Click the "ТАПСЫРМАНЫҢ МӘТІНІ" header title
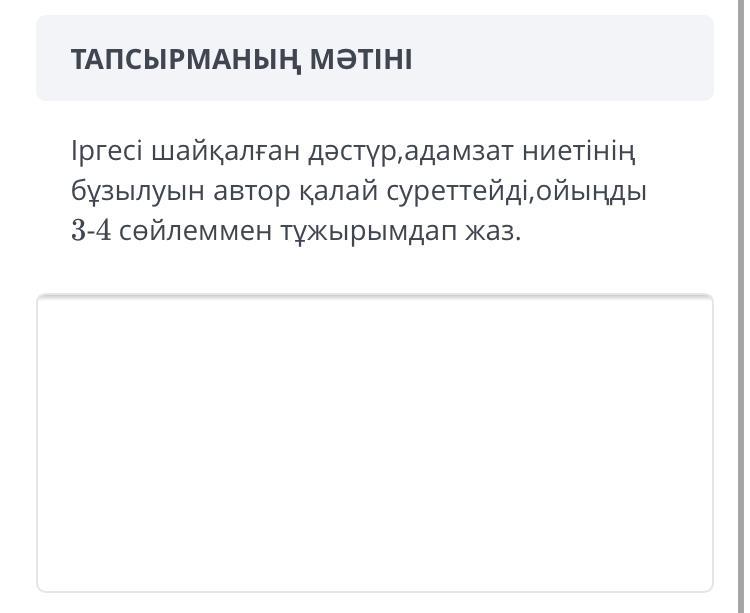 pyautogui.click(x=241, y=59)
